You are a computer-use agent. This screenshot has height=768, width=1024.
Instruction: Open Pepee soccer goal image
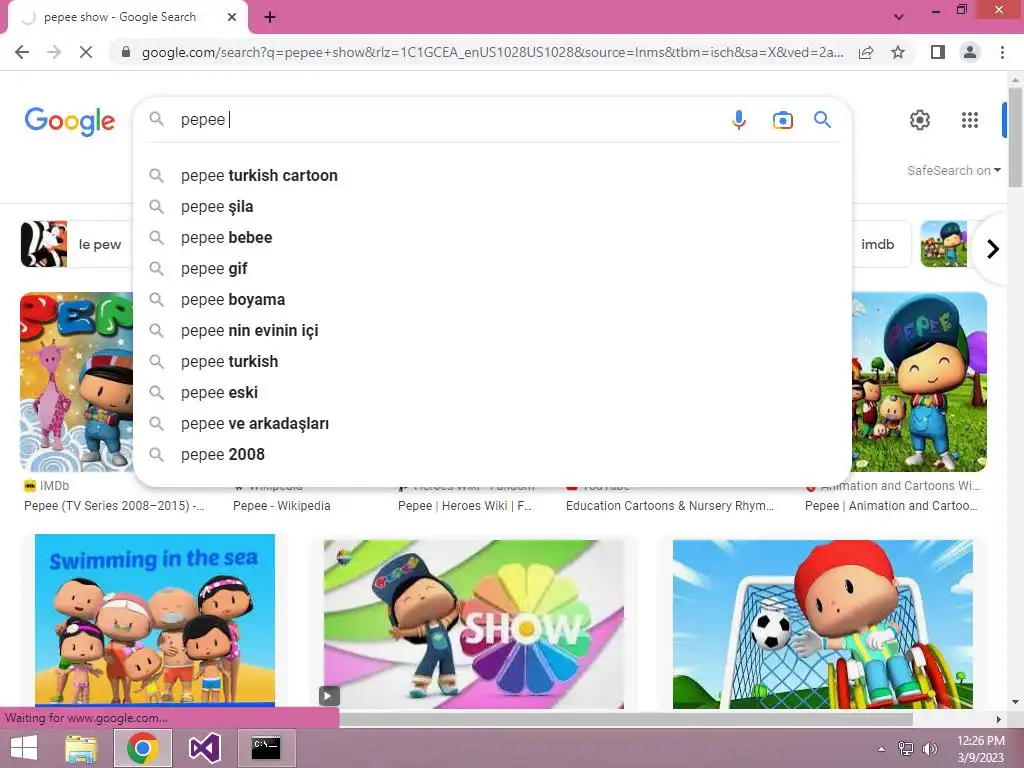coord(822,624)
